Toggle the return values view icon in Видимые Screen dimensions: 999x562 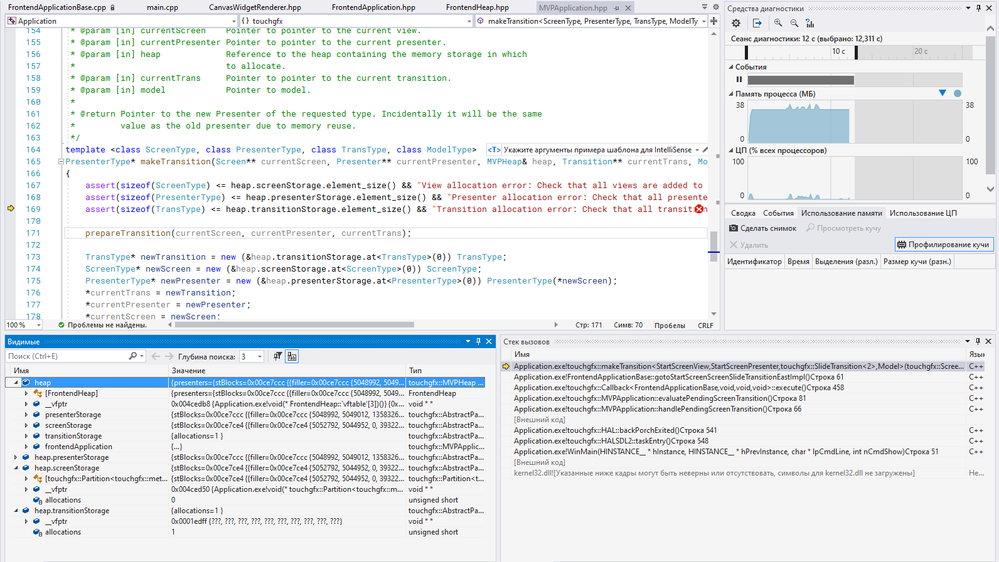292,356
